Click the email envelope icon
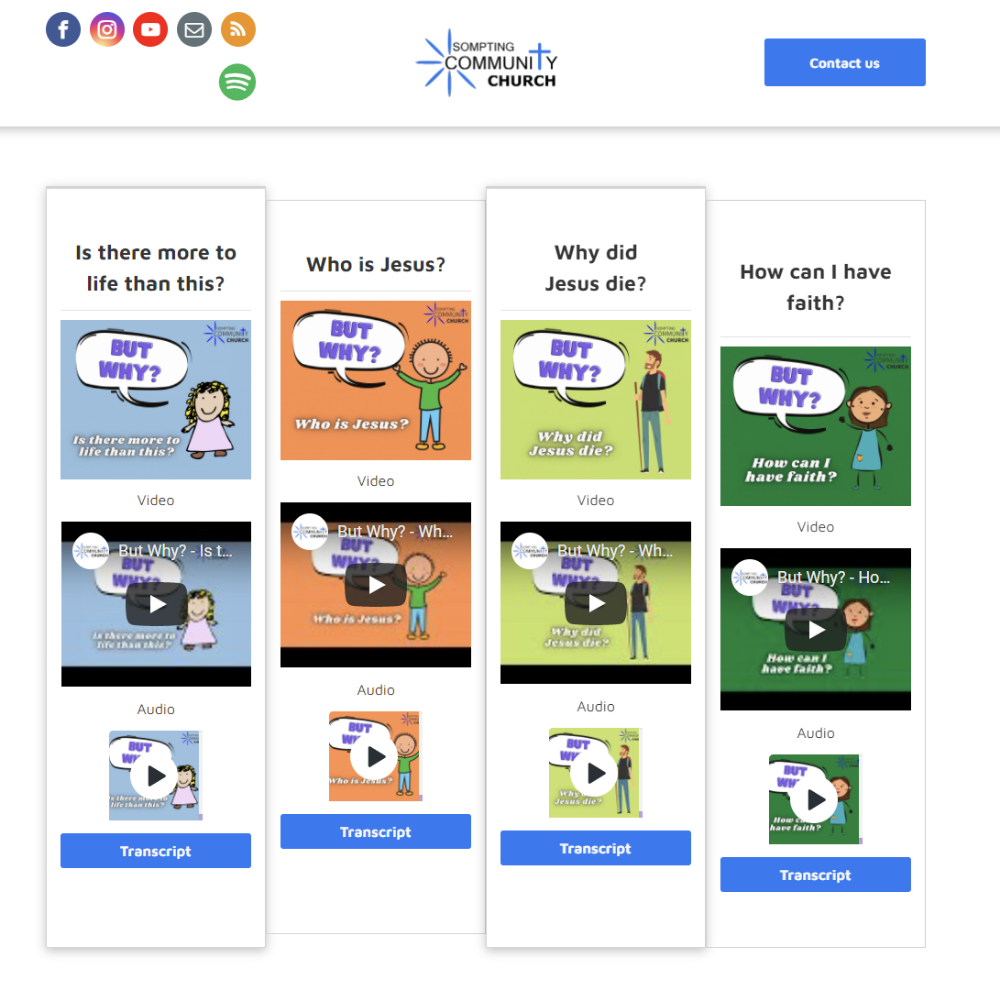Viewport: 1000px width, 1000px height. 195,29
